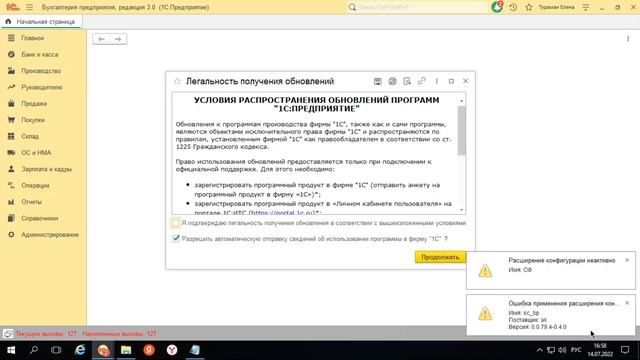This screenshot has height=360, width=640.
Task: Open Расширение конфигурации неактивно notification
Action: (551, 270)
